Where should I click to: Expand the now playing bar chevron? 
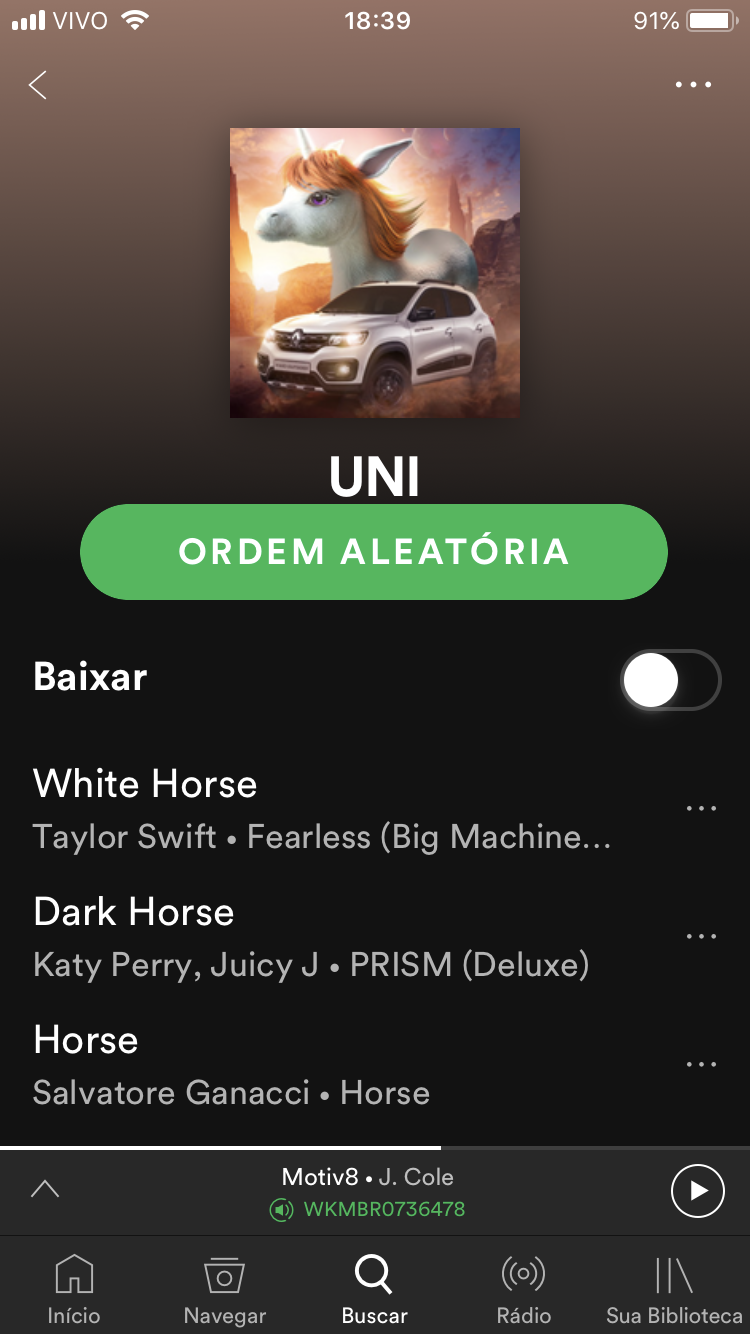tap(45, 1189)
